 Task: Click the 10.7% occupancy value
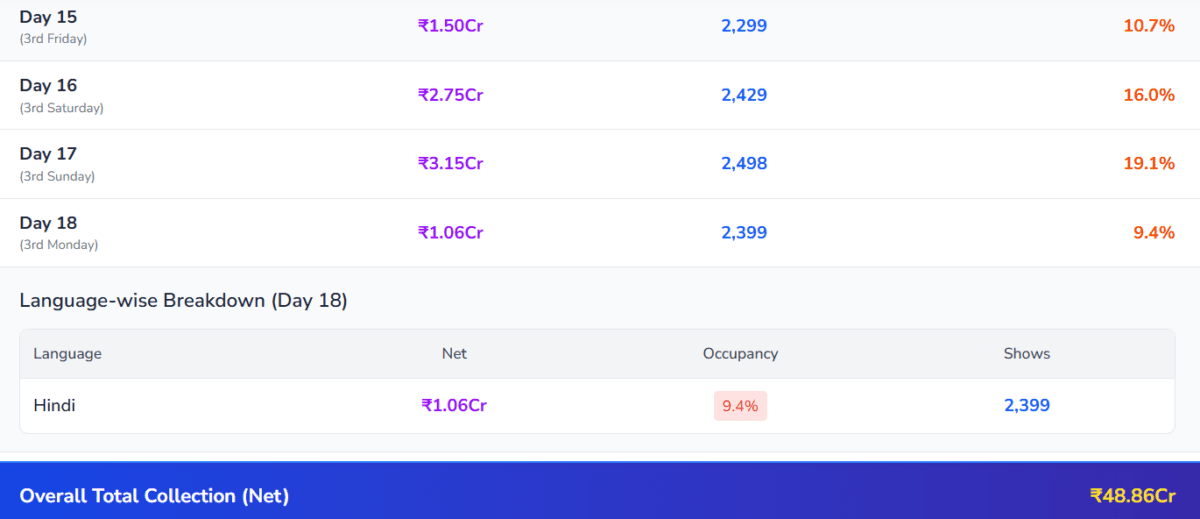pyautogui.click(x=1148, y=26)
